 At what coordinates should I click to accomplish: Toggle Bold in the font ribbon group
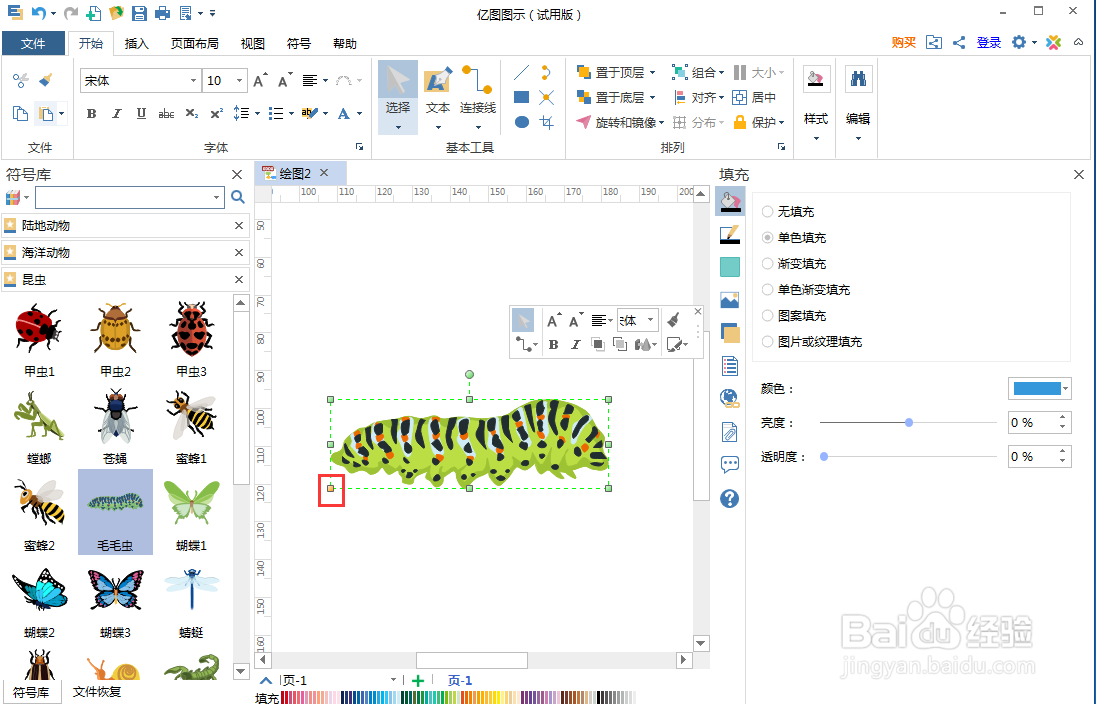coord(91,113)
